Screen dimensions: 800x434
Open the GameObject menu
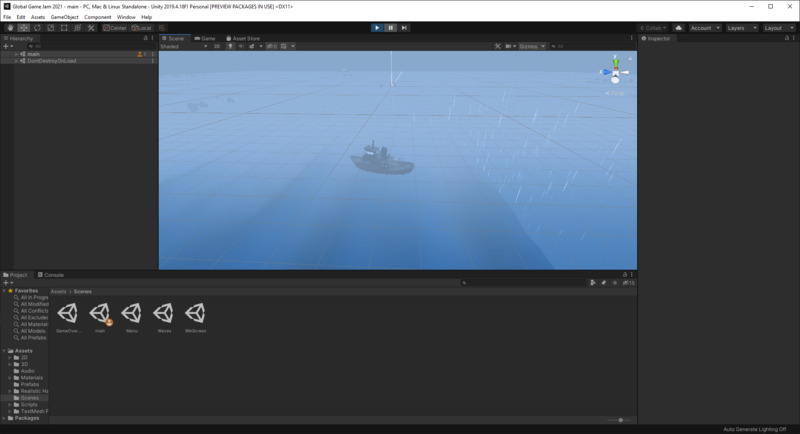pos(64,17)
